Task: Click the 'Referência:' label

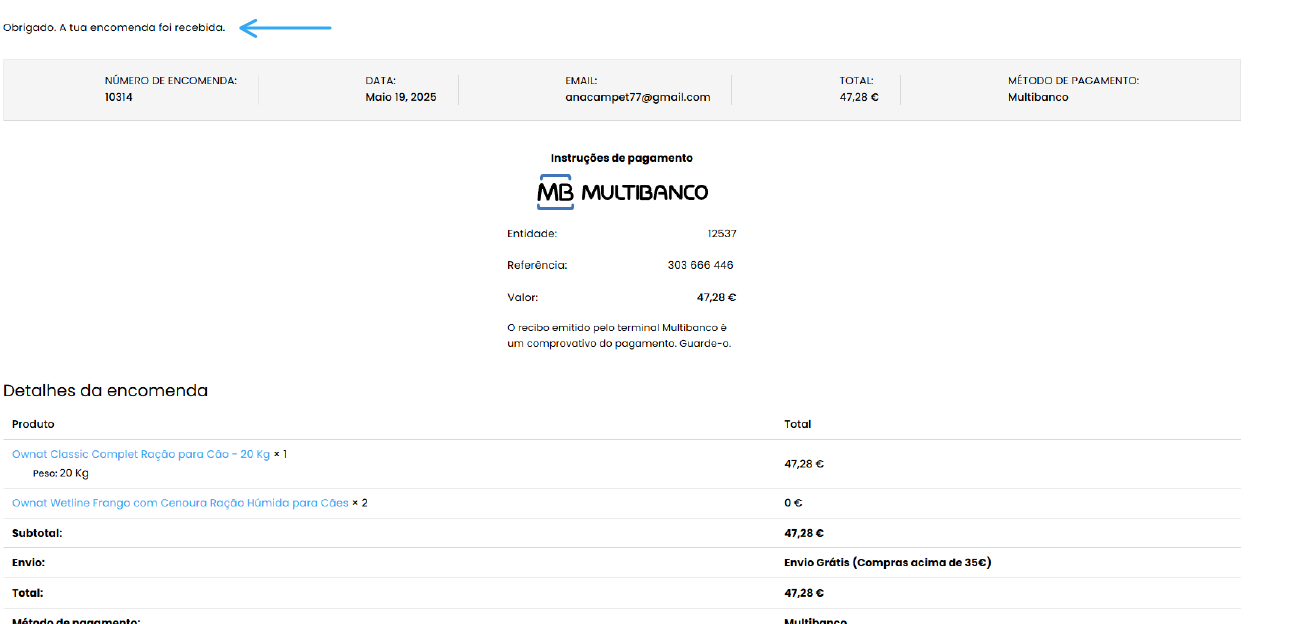Action: (537, 266)
